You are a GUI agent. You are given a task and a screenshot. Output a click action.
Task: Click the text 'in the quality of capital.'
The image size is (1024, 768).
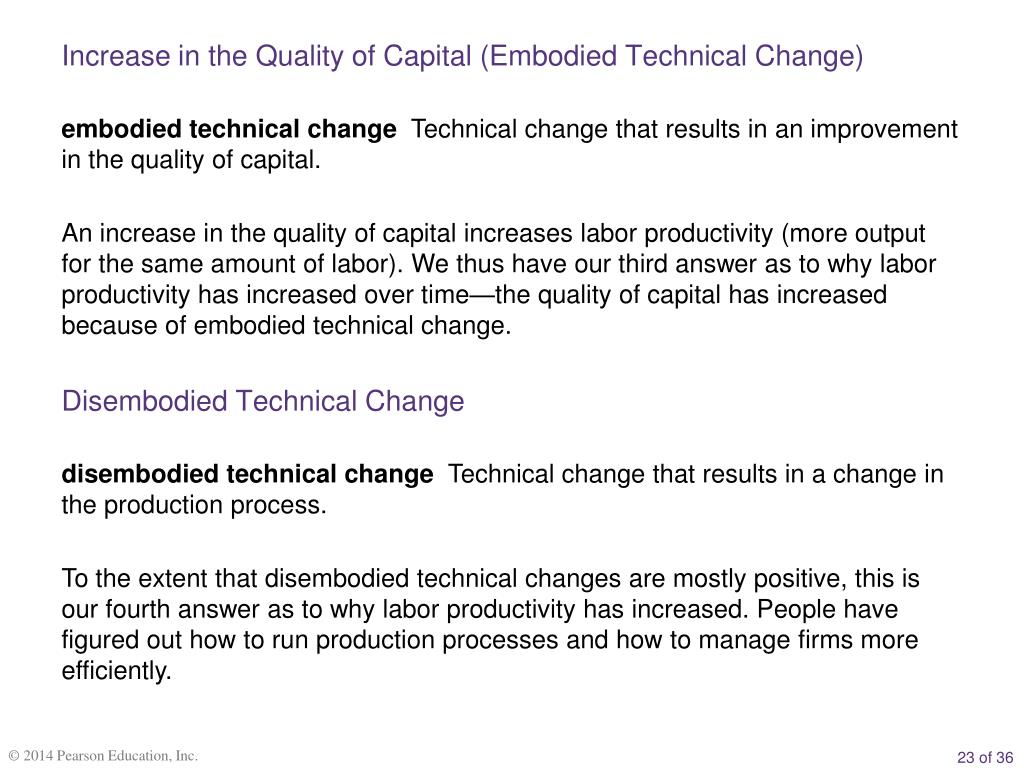point(191,160)
